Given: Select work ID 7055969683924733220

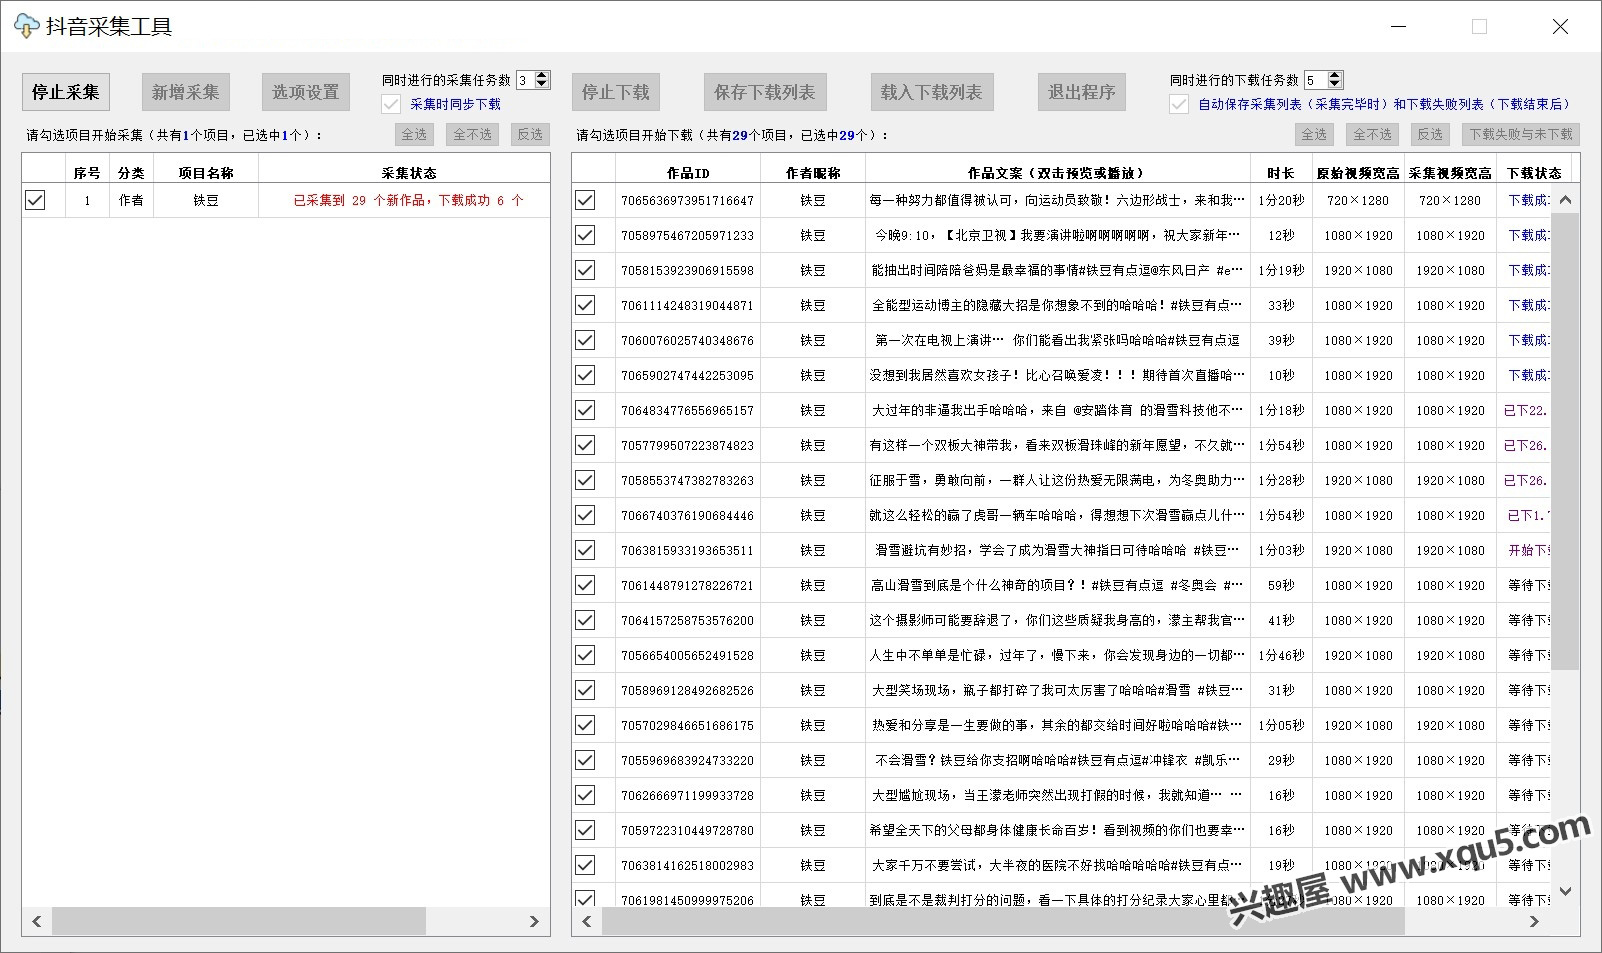Looking at the screenshot, I should [x=687, y=760].
